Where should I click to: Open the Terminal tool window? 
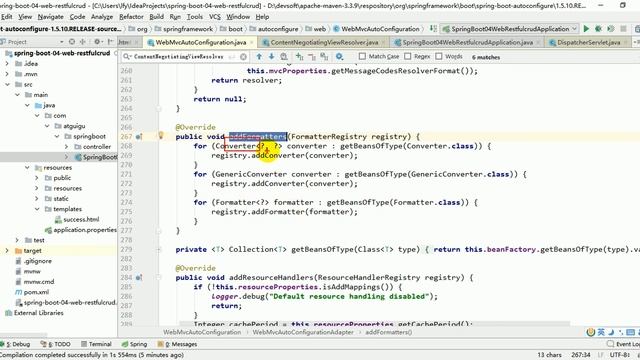[96, 344]
